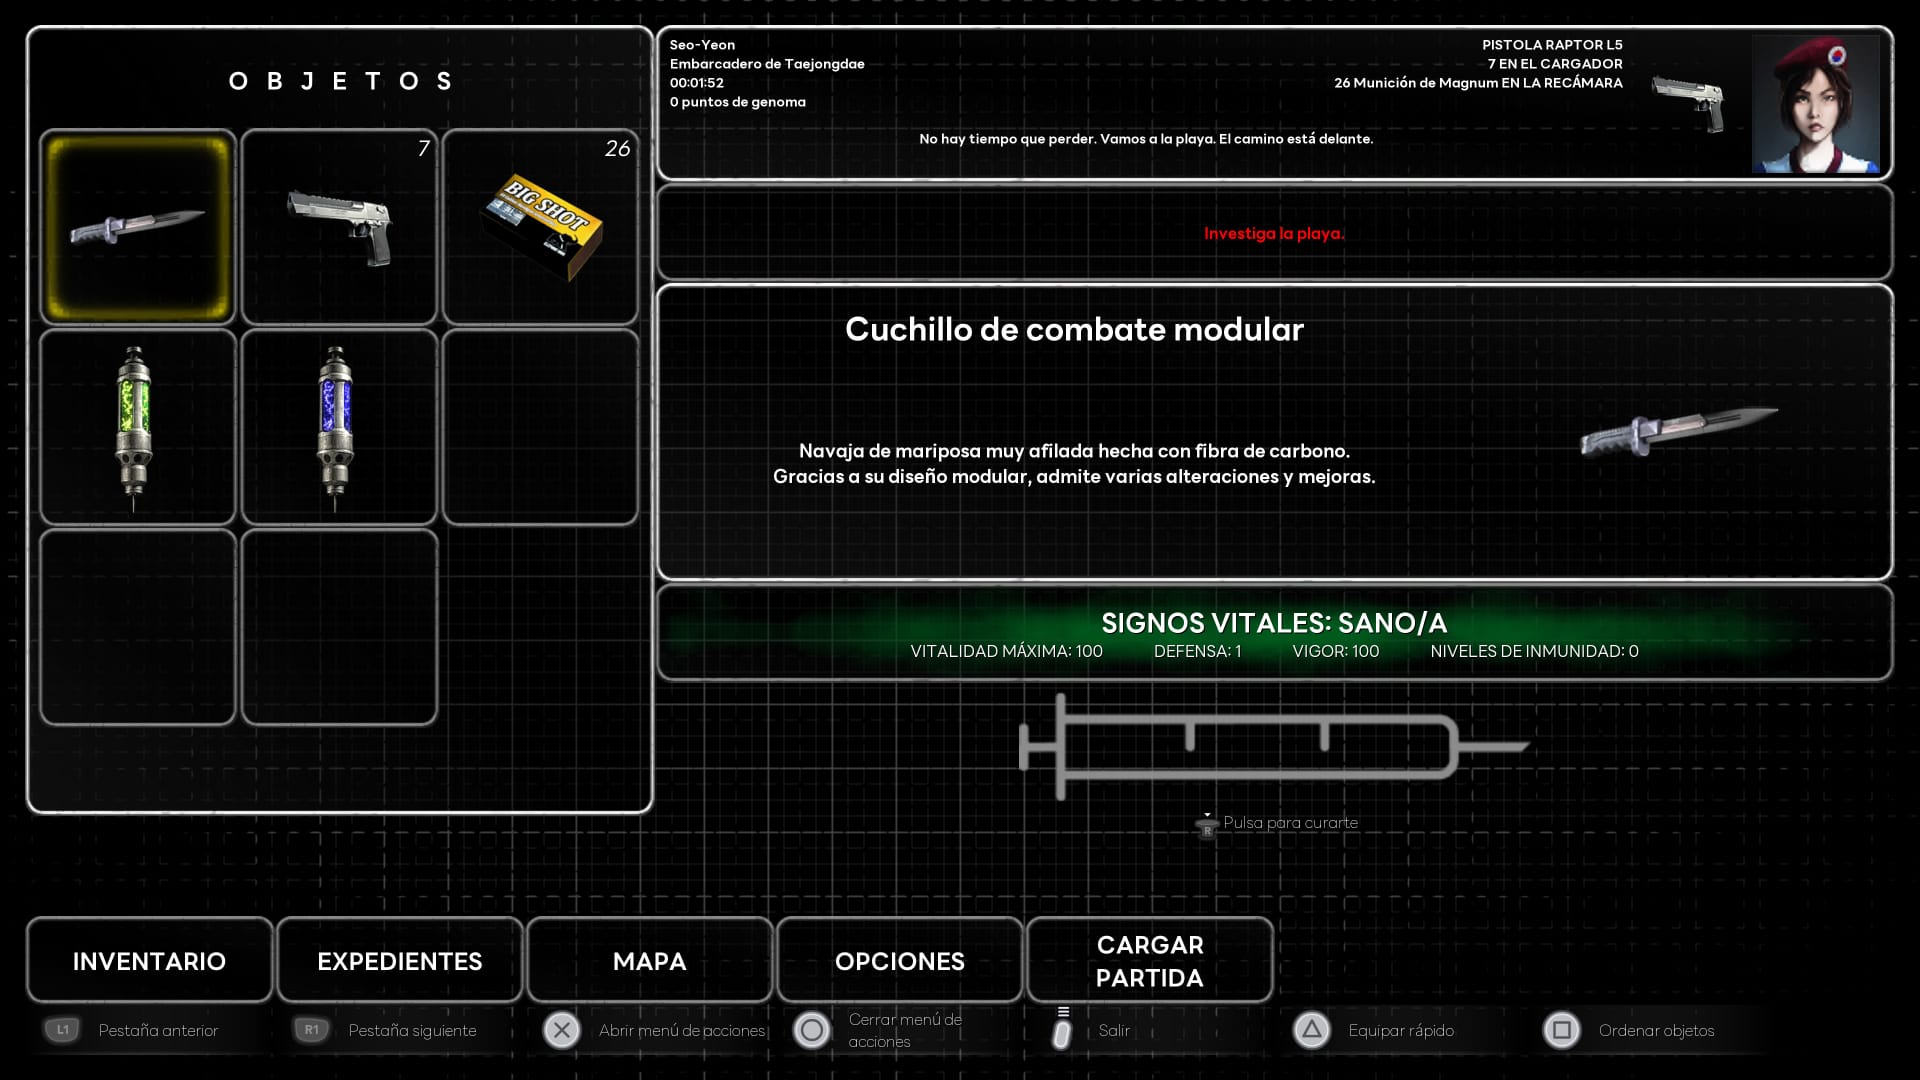Select the Big Shot ammo box

pos(540,227)
